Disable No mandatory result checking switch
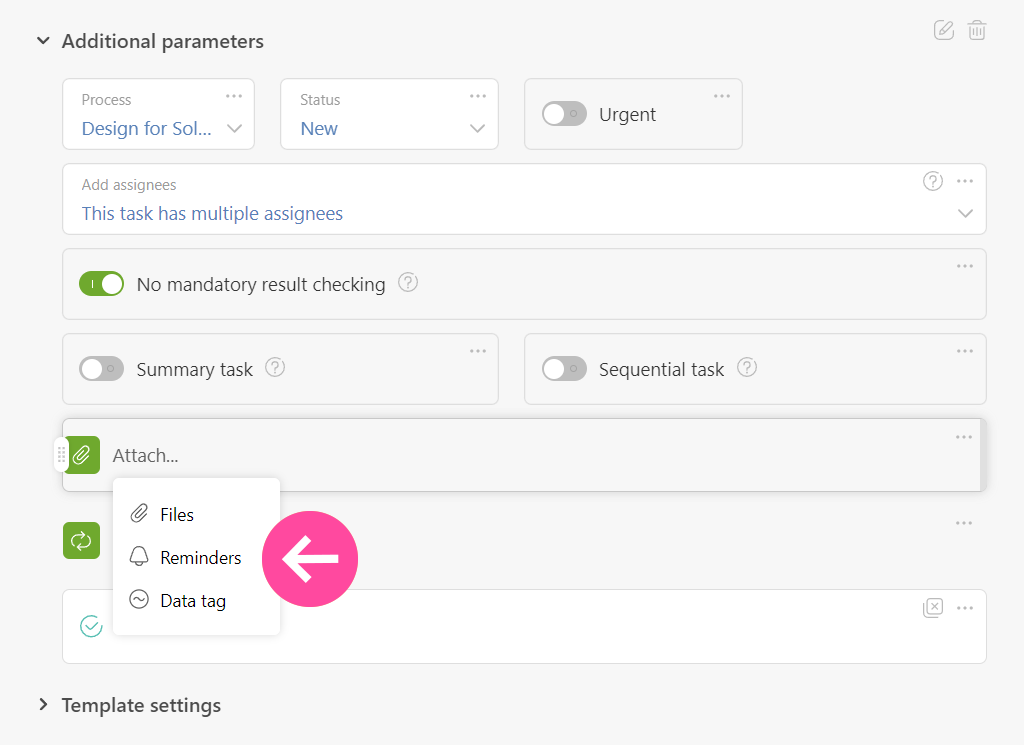 click(x=101, y=284)
